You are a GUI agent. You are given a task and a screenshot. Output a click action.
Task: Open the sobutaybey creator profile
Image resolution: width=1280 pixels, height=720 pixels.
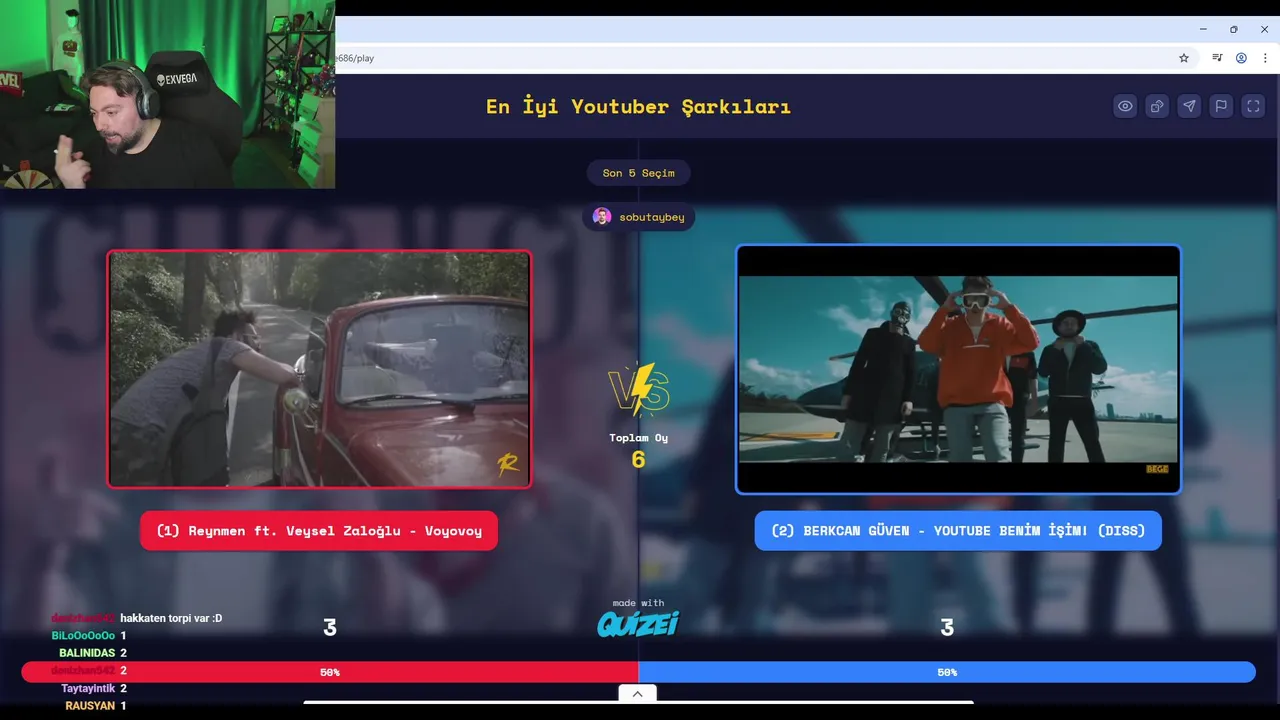[638, 217]
